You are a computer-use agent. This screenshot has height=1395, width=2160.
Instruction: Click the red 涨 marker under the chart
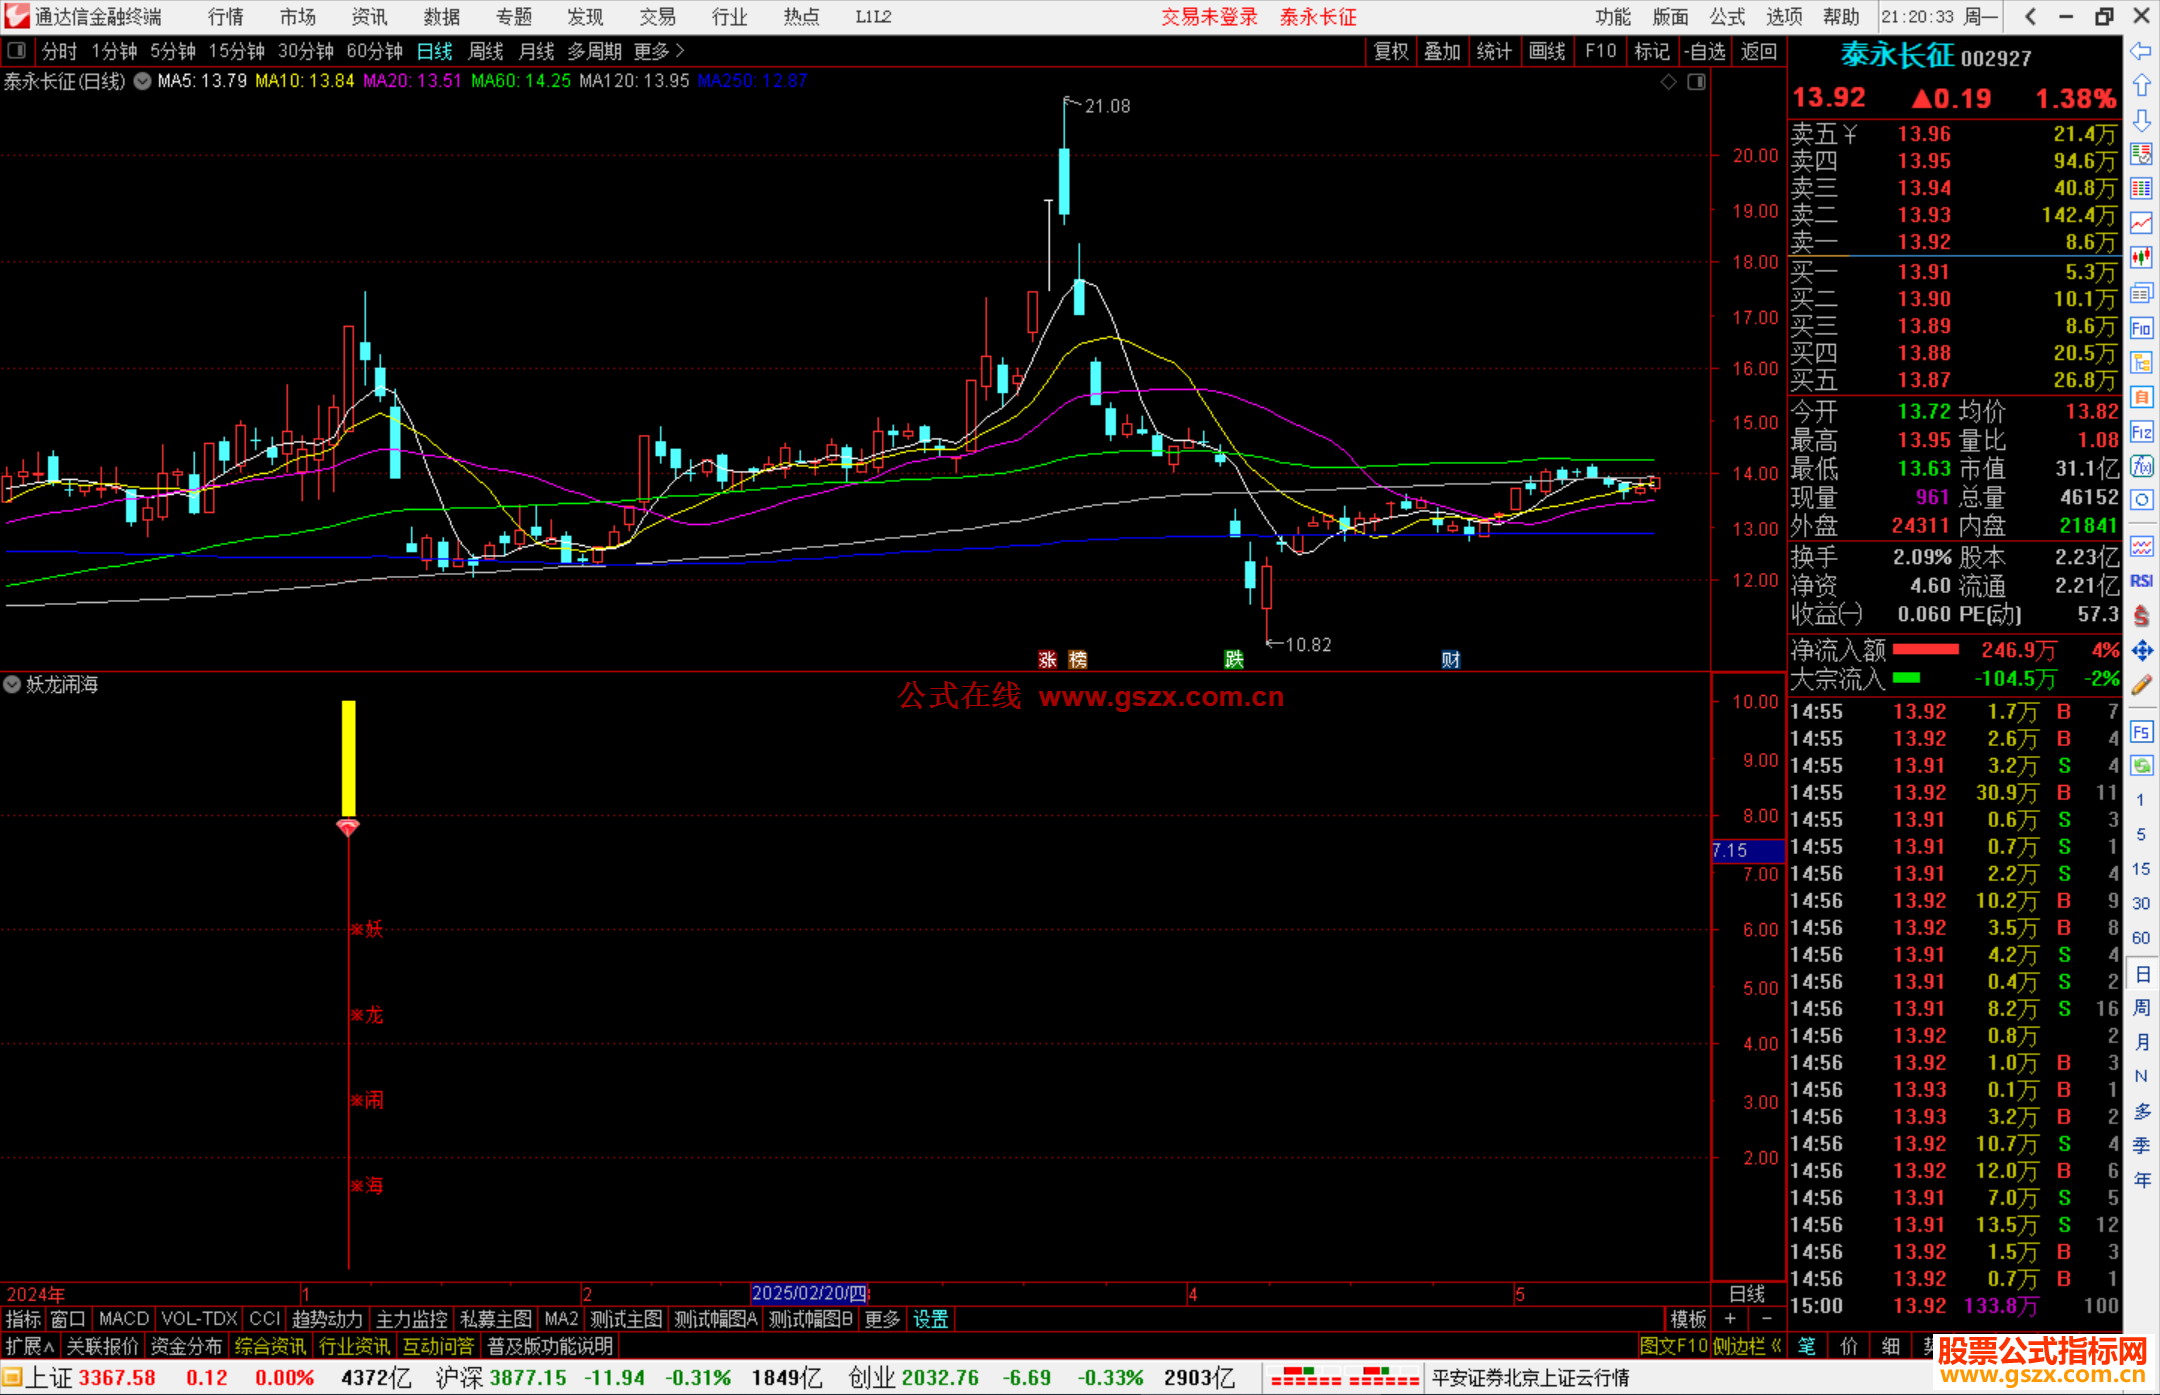point(1048,659)
